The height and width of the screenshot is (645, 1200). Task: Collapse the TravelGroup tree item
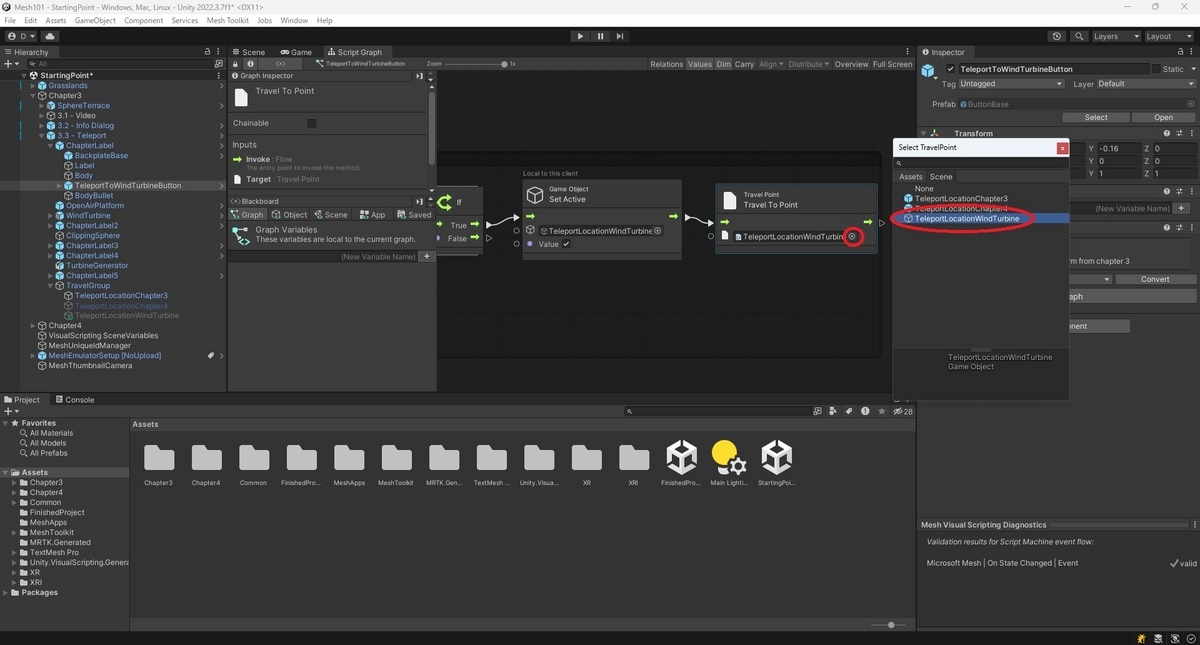pos(50,286)
